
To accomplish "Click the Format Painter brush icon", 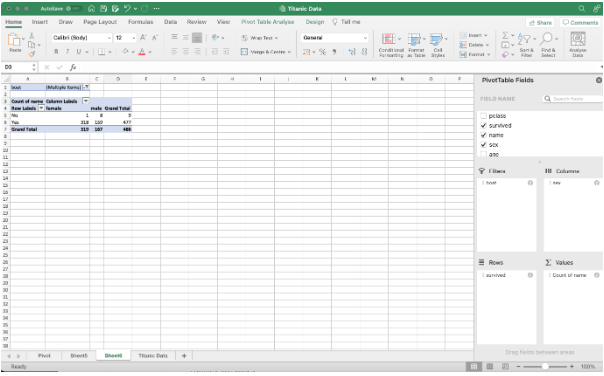I will [x=32, y=54].
